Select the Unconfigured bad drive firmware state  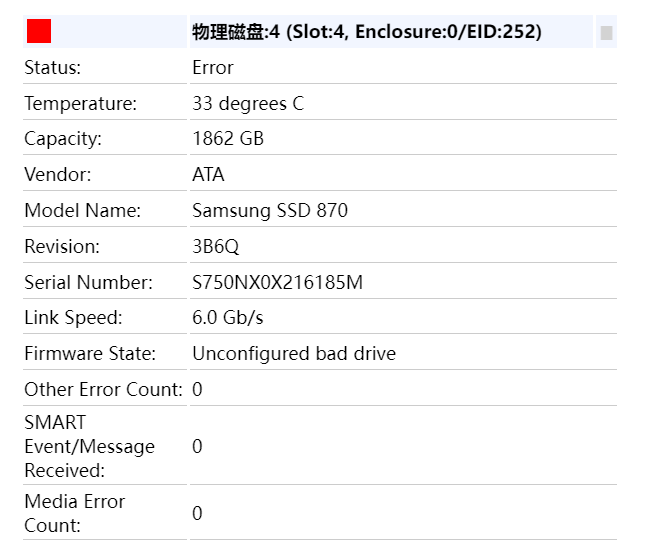tap(294, 354)
